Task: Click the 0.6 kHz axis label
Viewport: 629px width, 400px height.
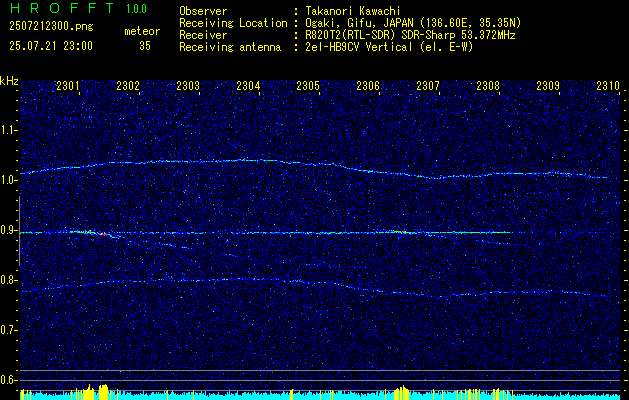Action: (9, 380)
